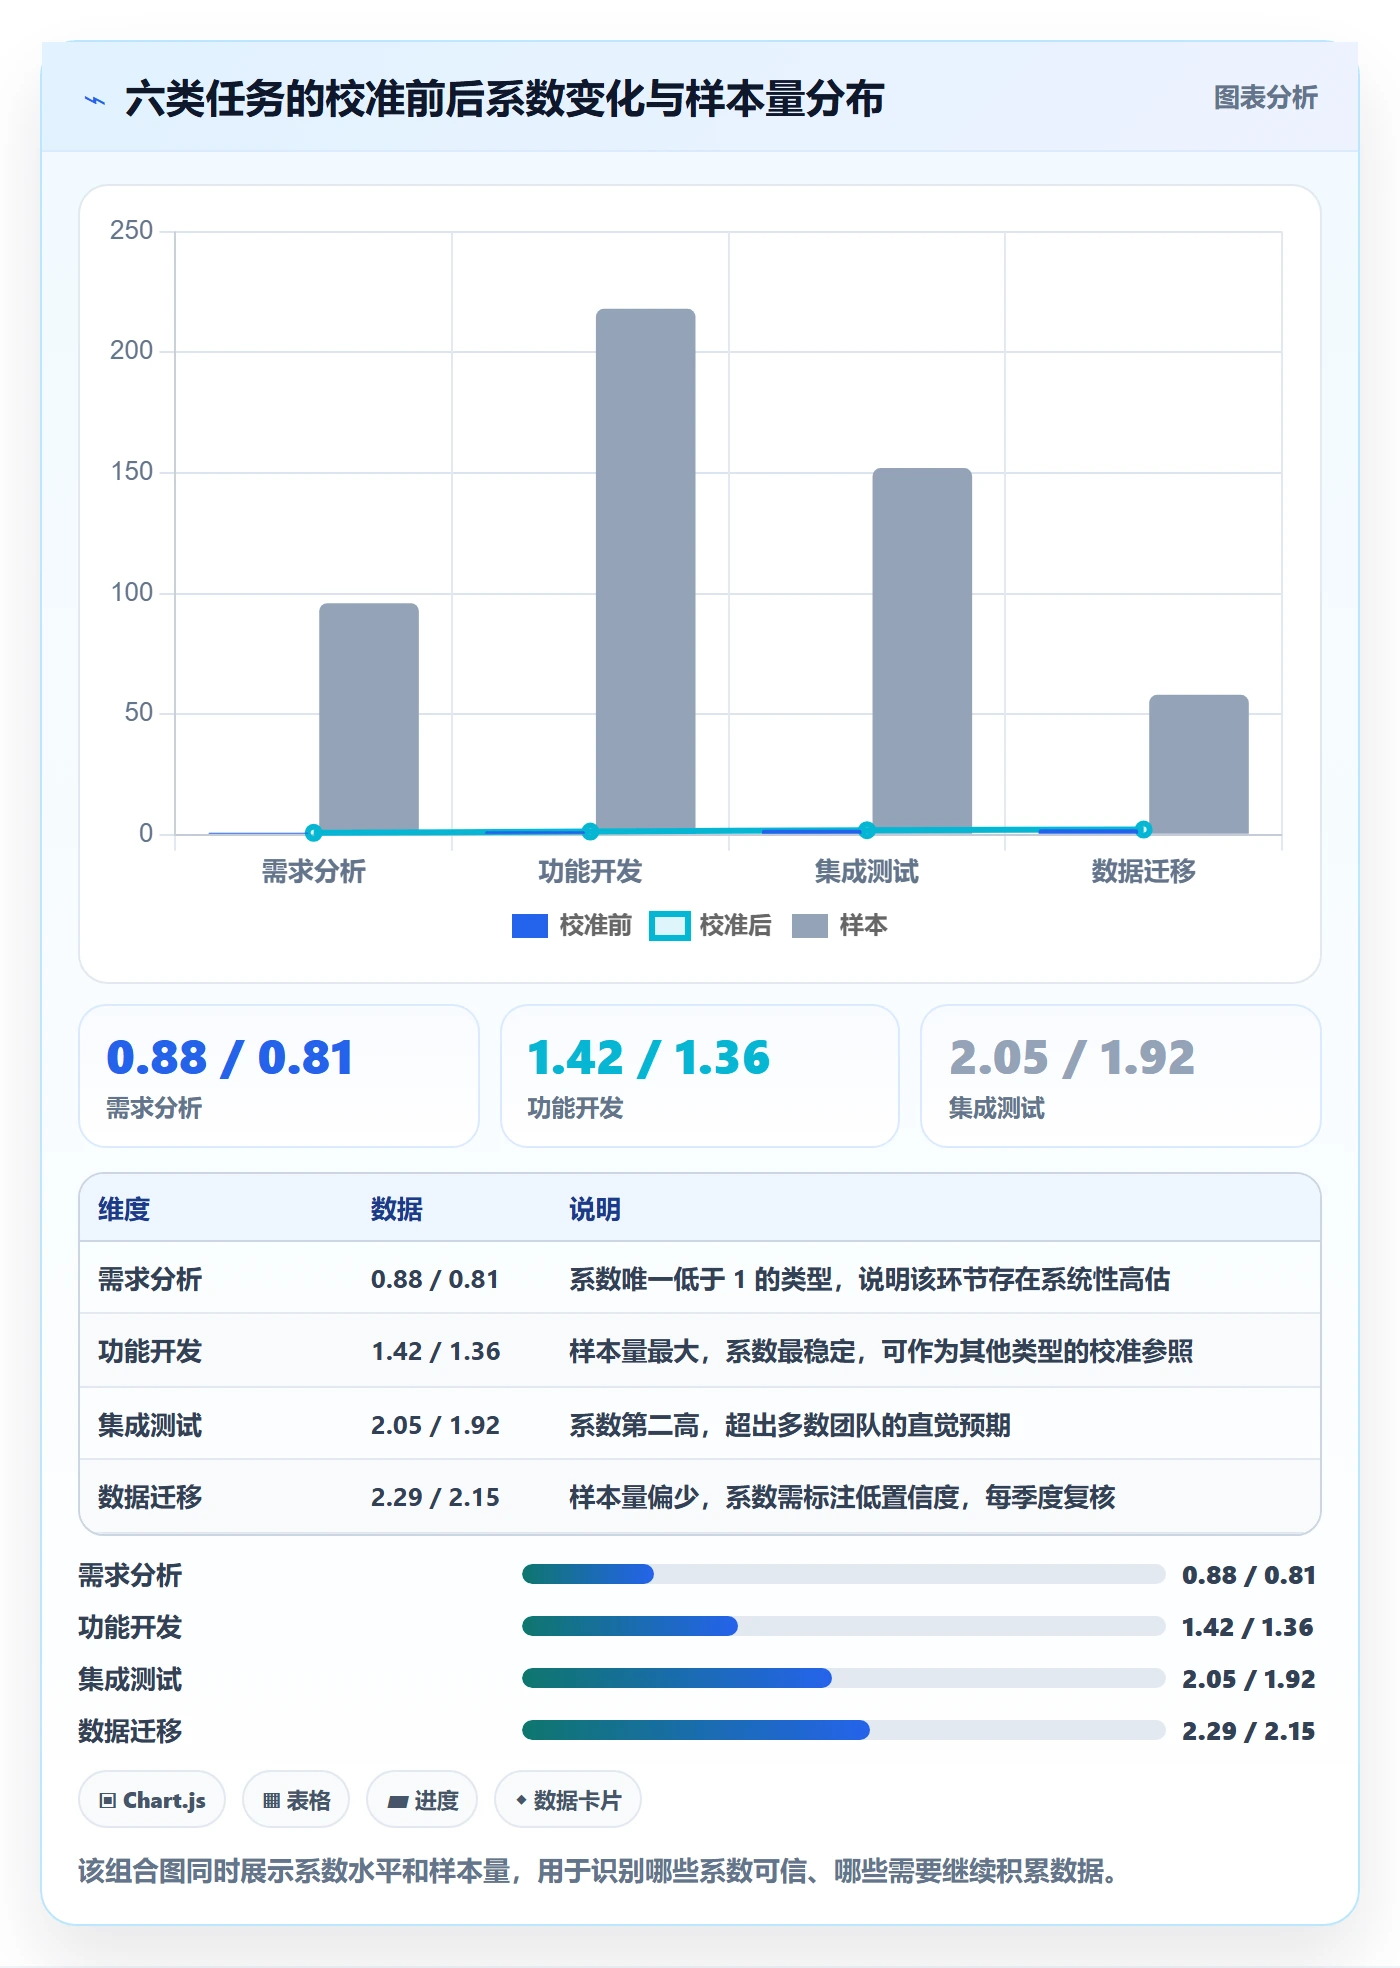Click the 数据迁移 progress bar
This screenshot has height=1968, width=1400.
pyautogui.click(x=843, y=1730)
